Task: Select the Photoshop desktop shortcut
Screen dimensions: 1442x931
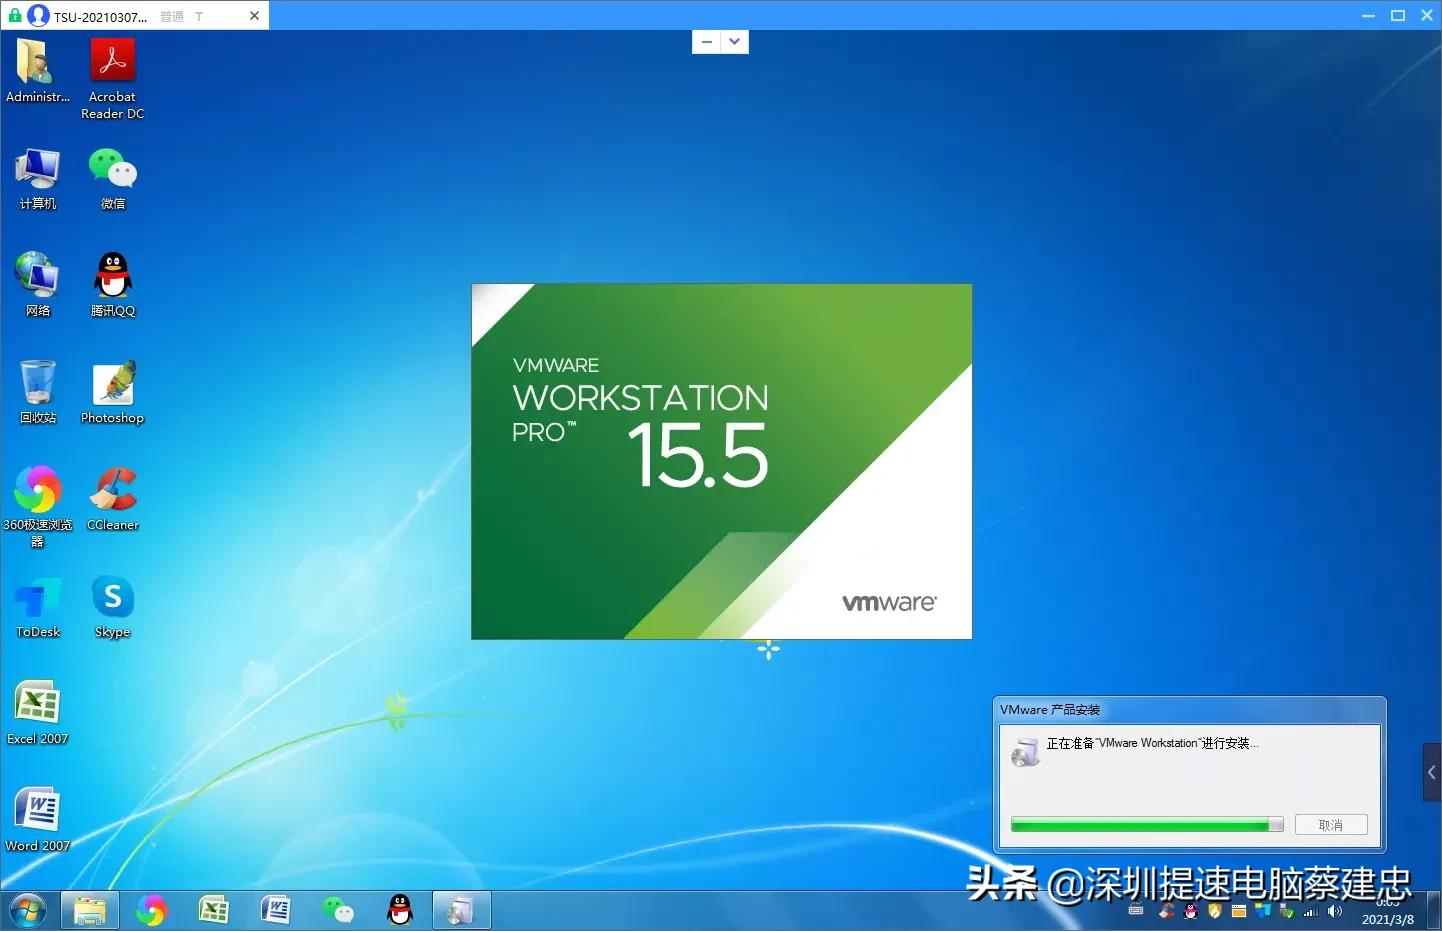Action: 112,385
